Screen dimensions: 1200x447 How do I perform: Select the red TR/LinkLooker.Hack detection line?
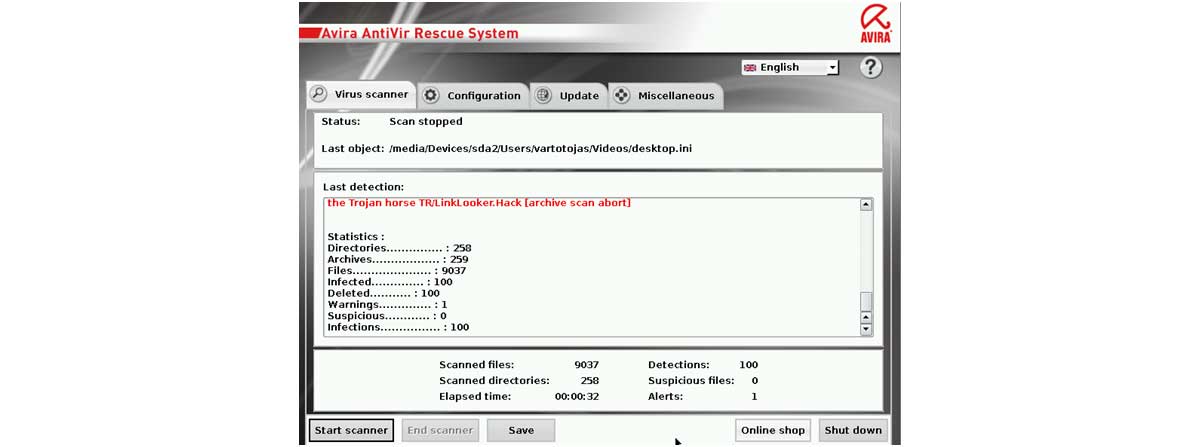point(479,202)
